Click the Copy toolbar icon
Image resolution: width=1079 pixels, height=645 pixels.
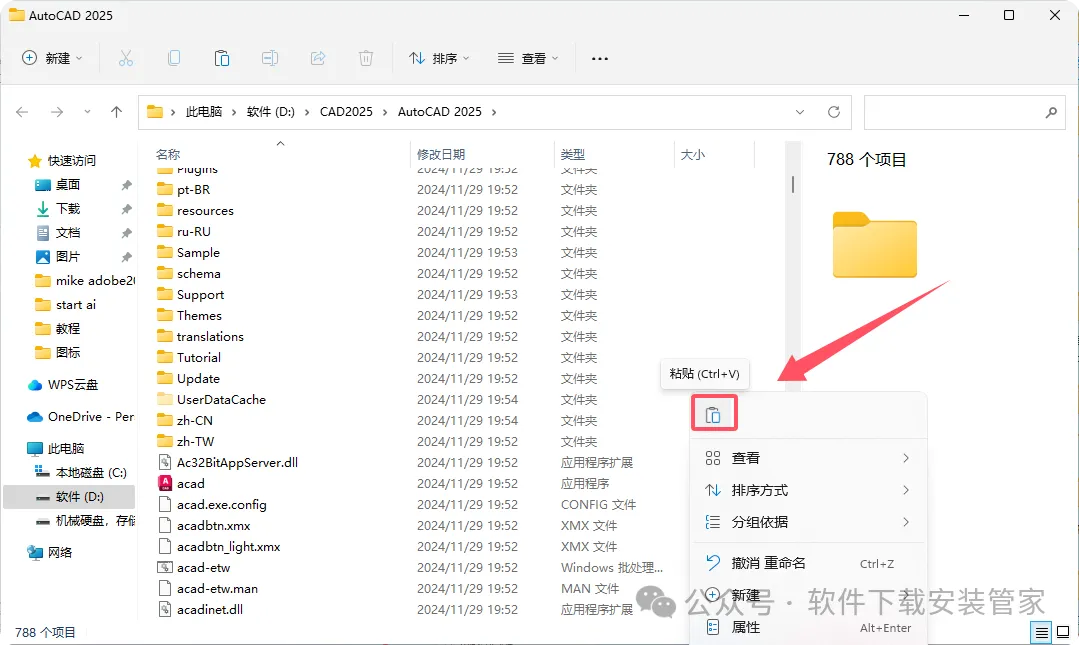pos(174,59)
